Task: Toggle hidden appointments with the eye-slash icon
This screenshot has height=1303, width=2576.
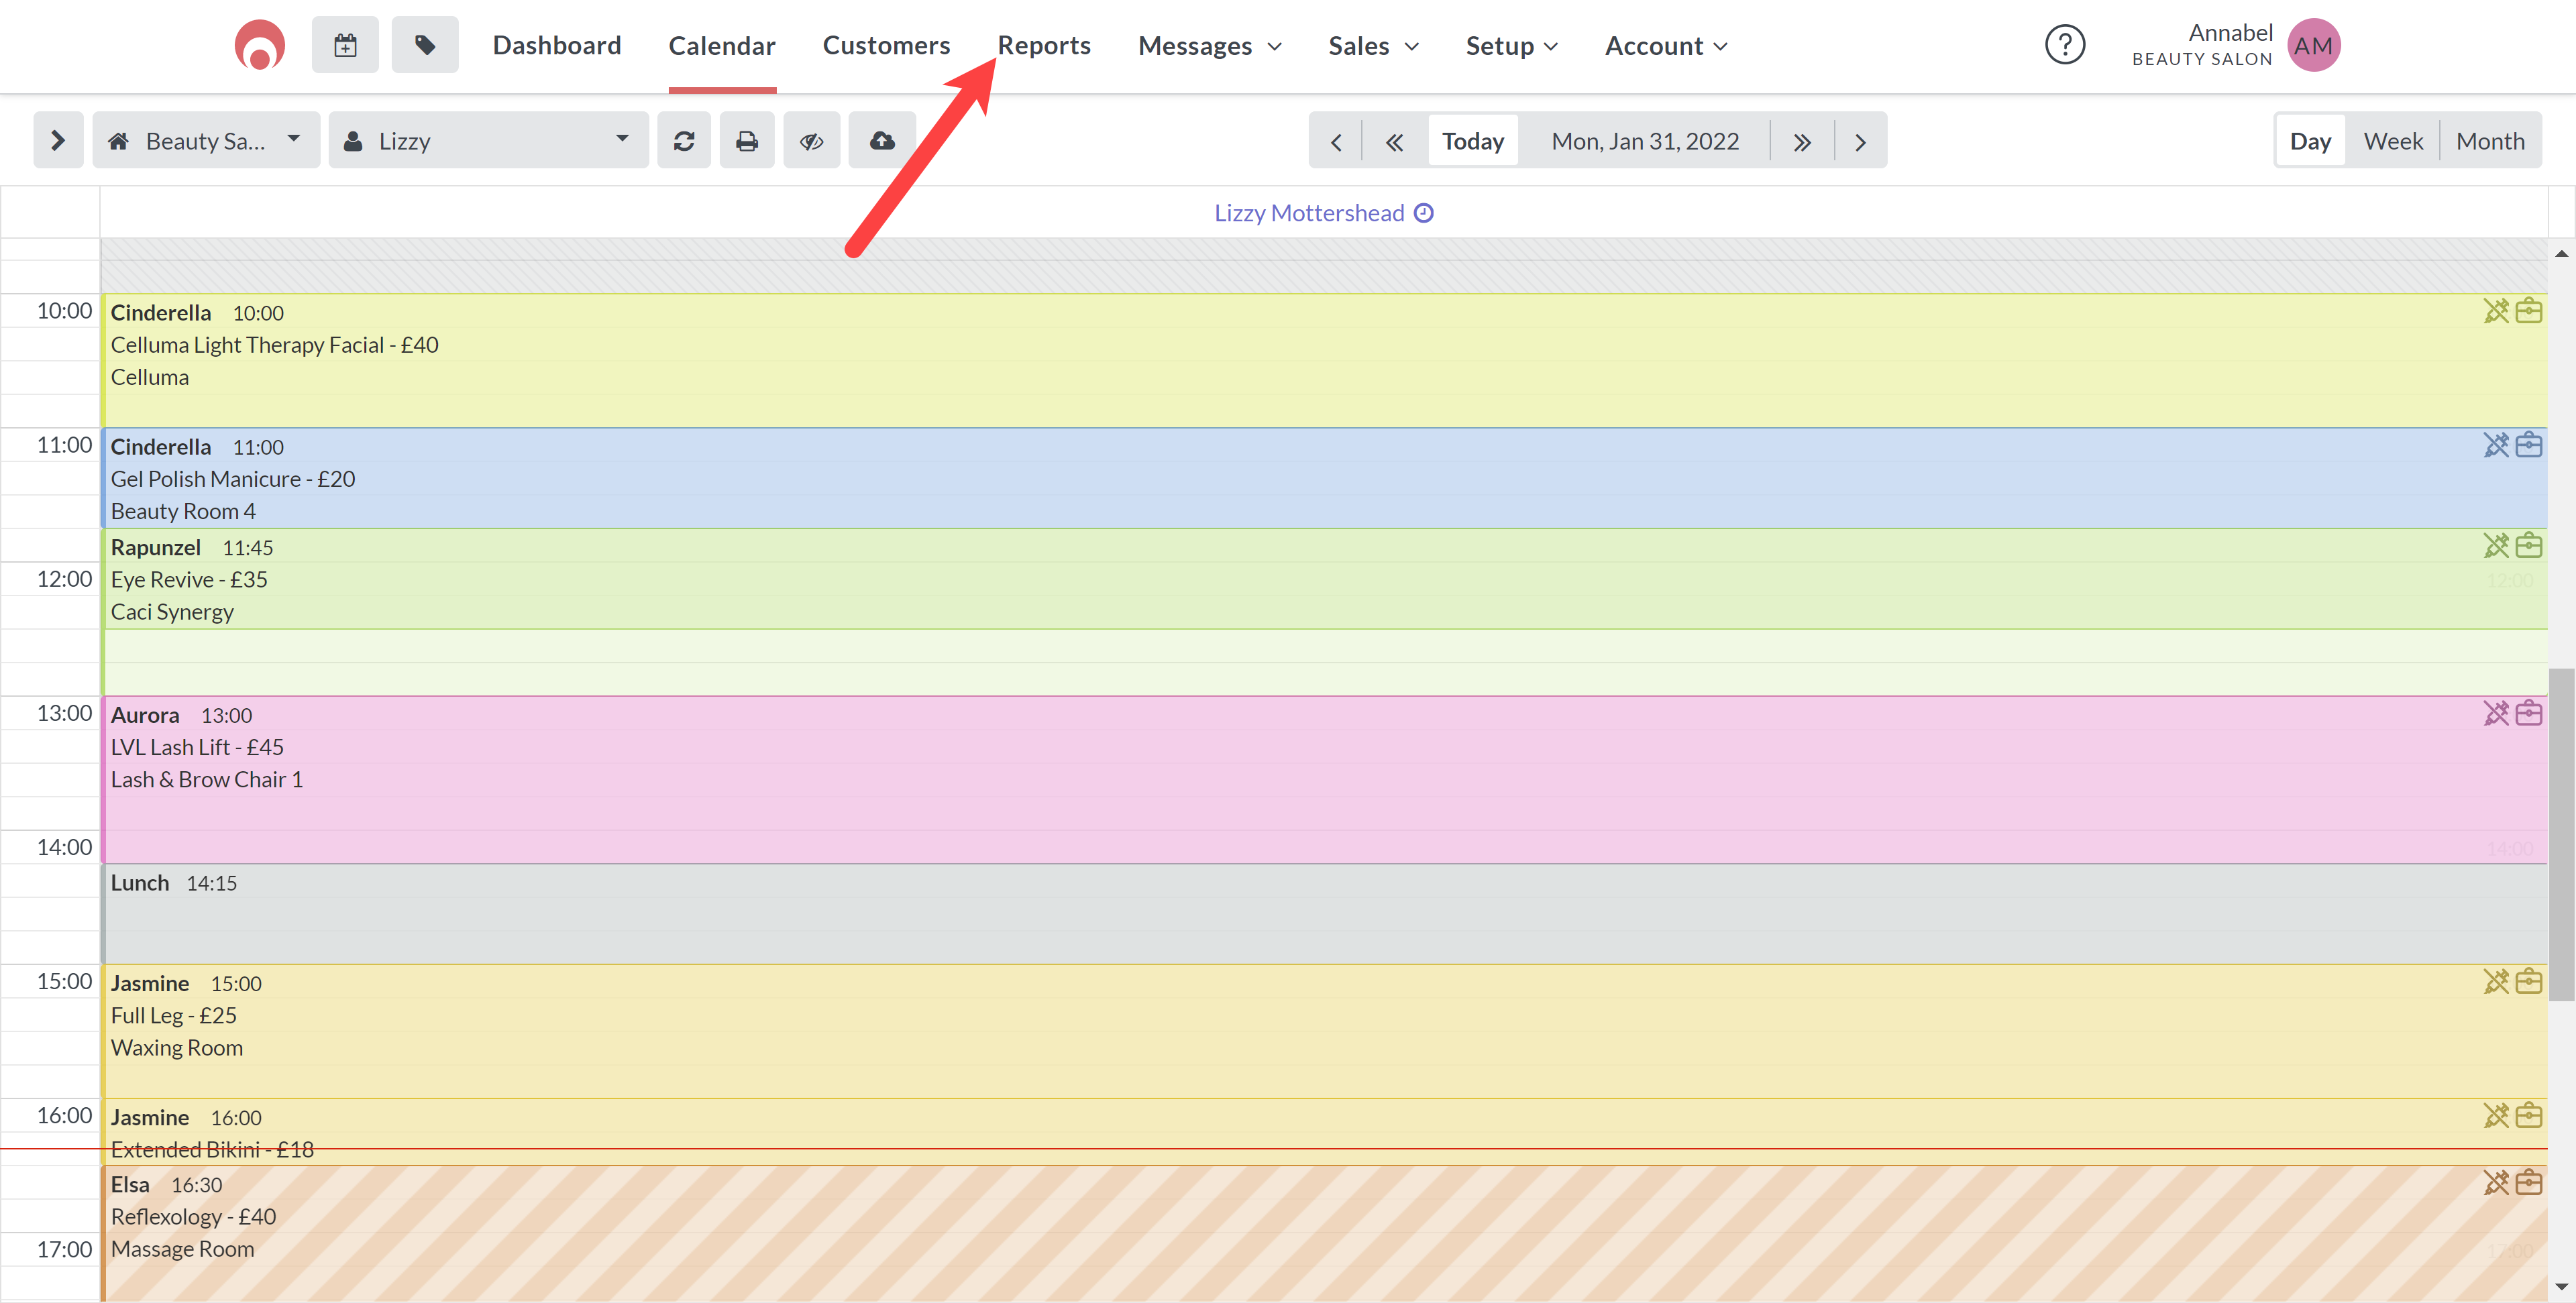Action: click(811, 141)
